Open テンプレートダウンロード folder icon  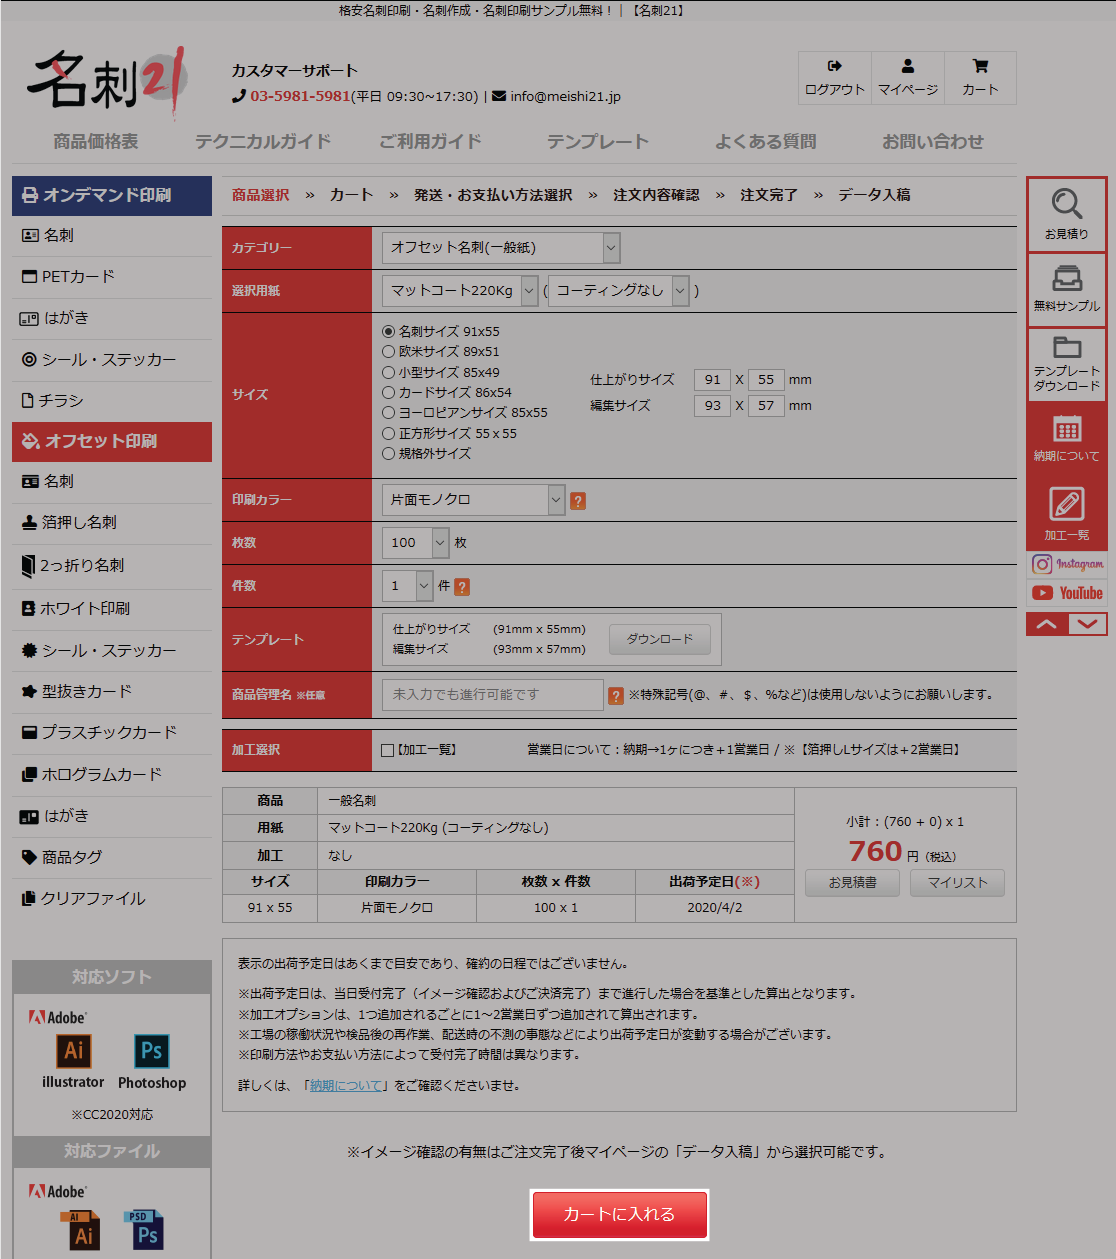coord(1067,347)
